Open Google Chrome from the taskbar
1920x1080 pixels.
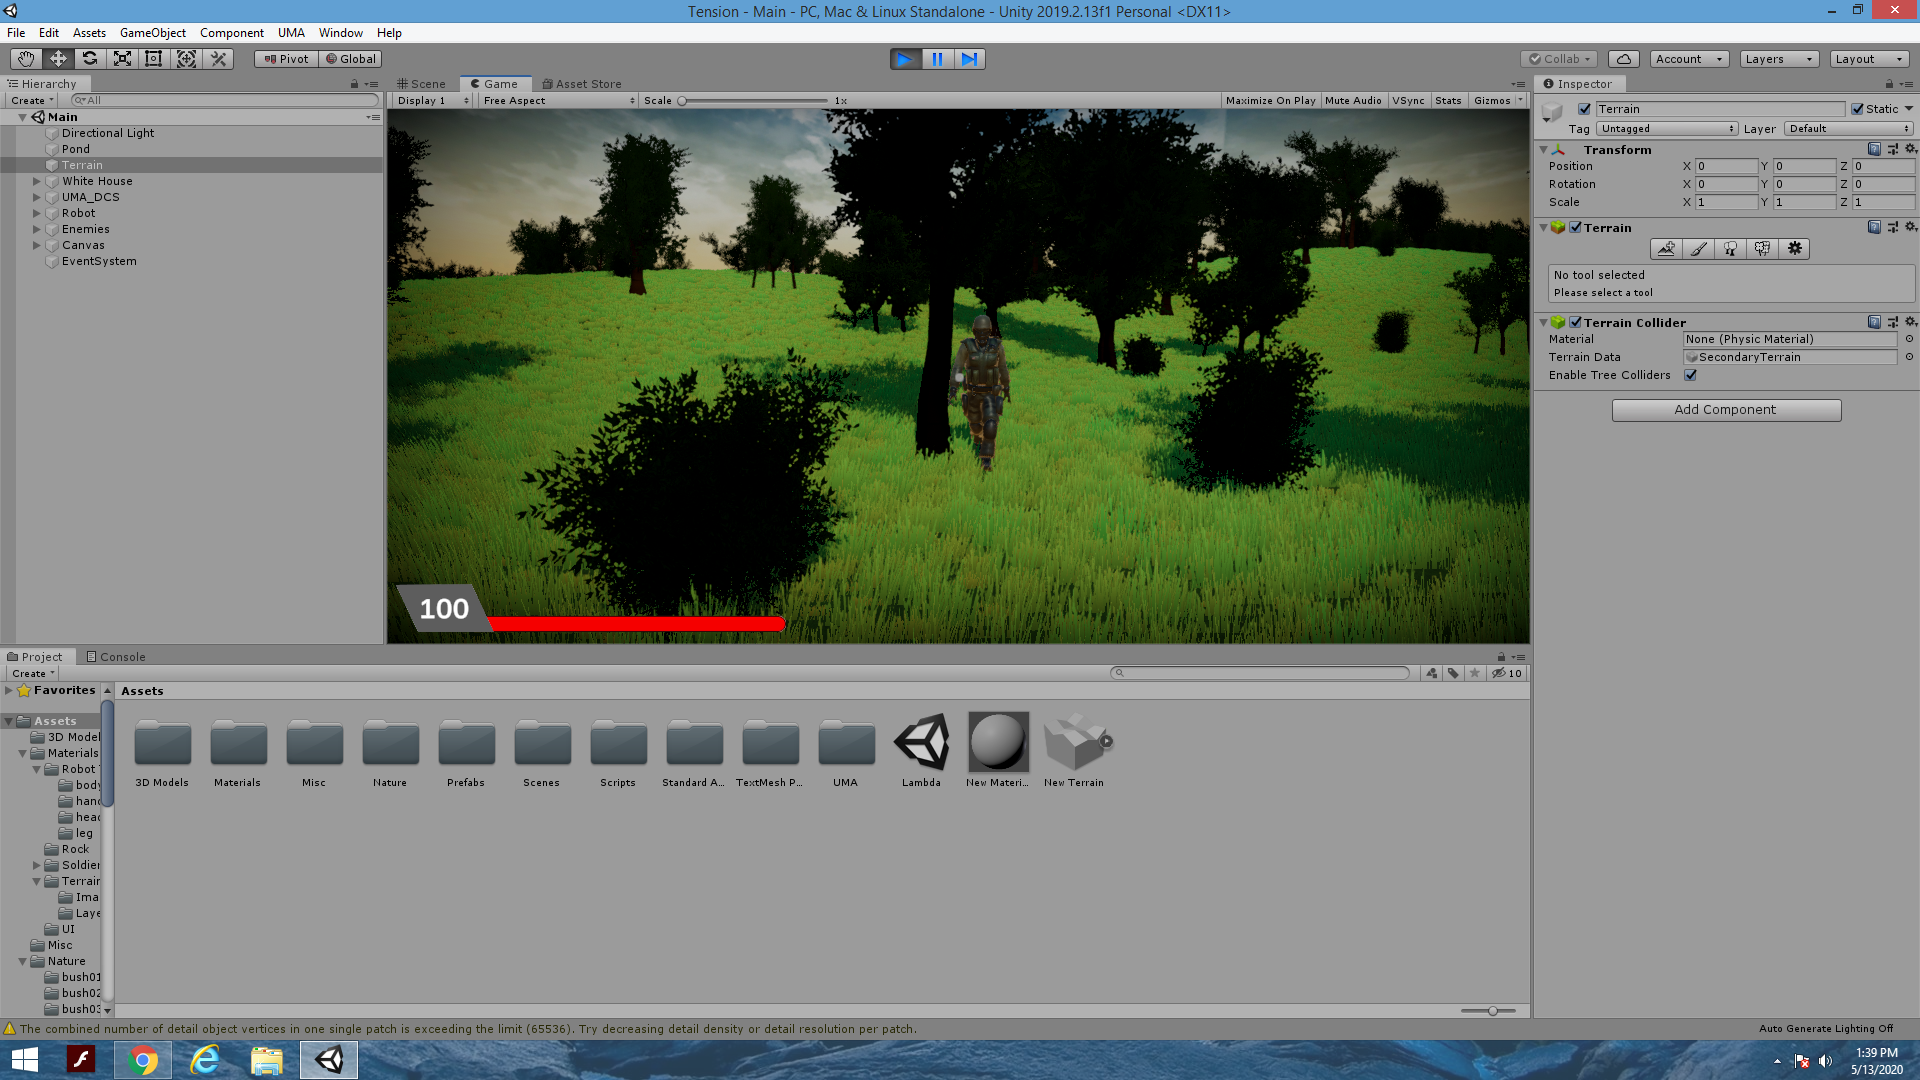tap(143, 1059)
